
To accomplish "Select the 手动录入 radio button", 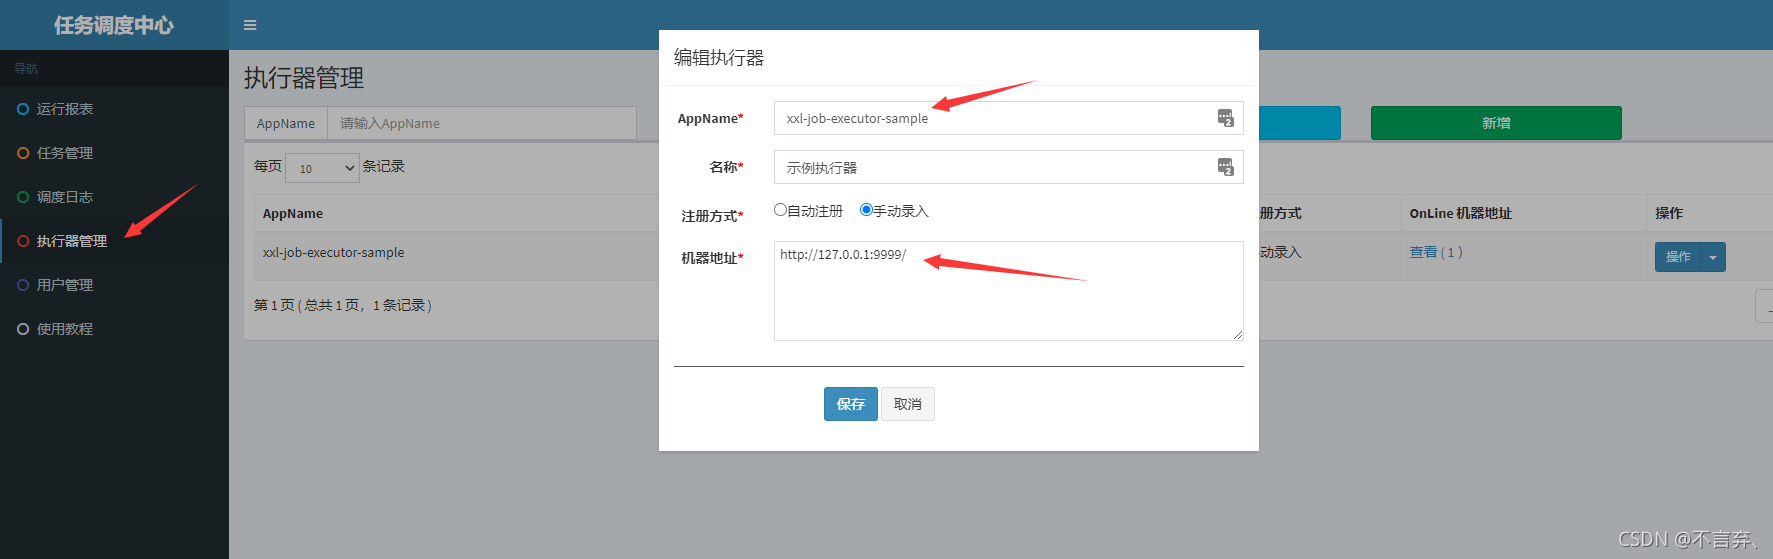I will point(866,210).
